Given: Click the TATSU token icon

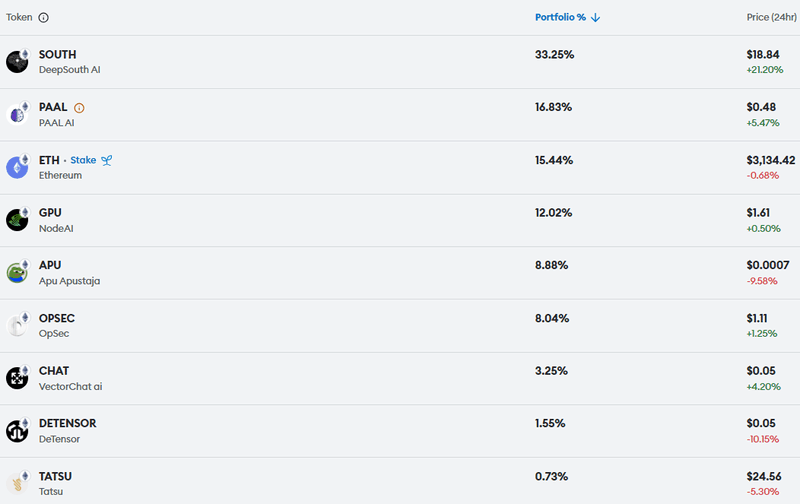Looking at the screenshot, I should 17,483.
